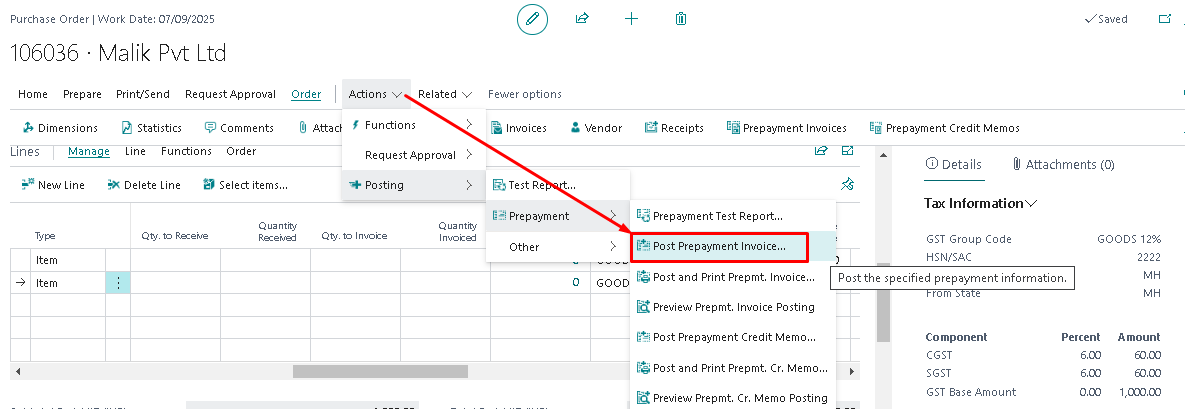
Task: Expand the Related dropdown
Action: tap(445, 94)
